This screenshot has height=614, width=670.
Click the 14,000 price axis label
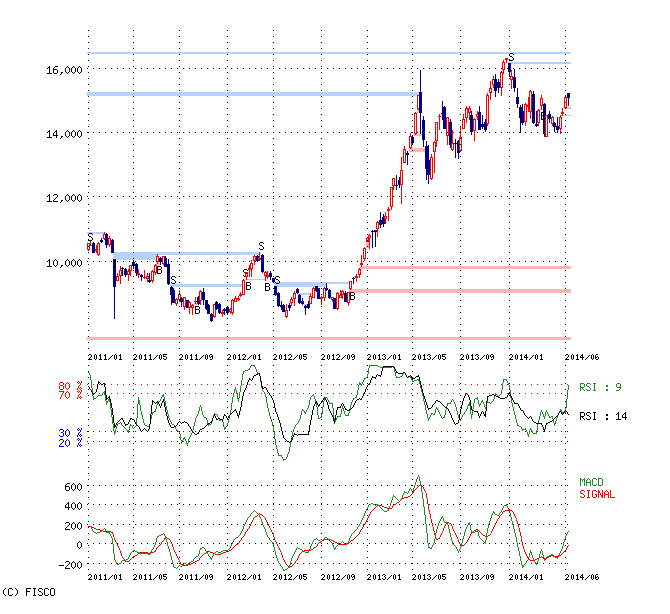point(65,133)
